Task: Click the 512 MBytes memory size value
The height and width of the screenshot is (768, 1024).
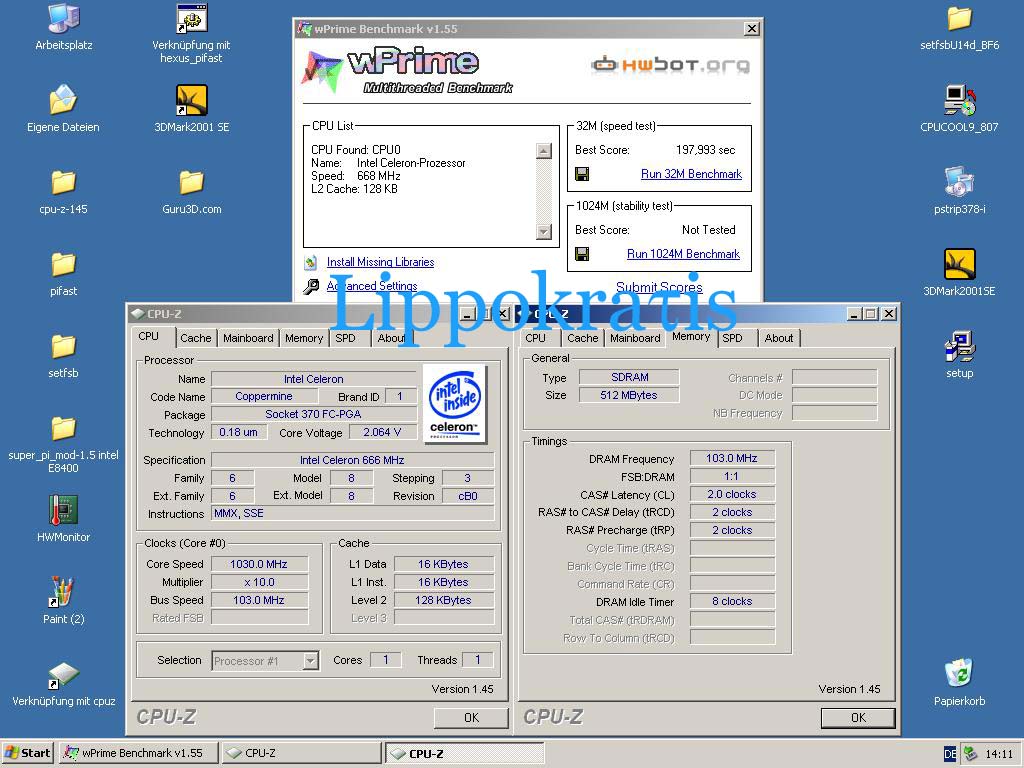Action: click(x=629, y=395)
